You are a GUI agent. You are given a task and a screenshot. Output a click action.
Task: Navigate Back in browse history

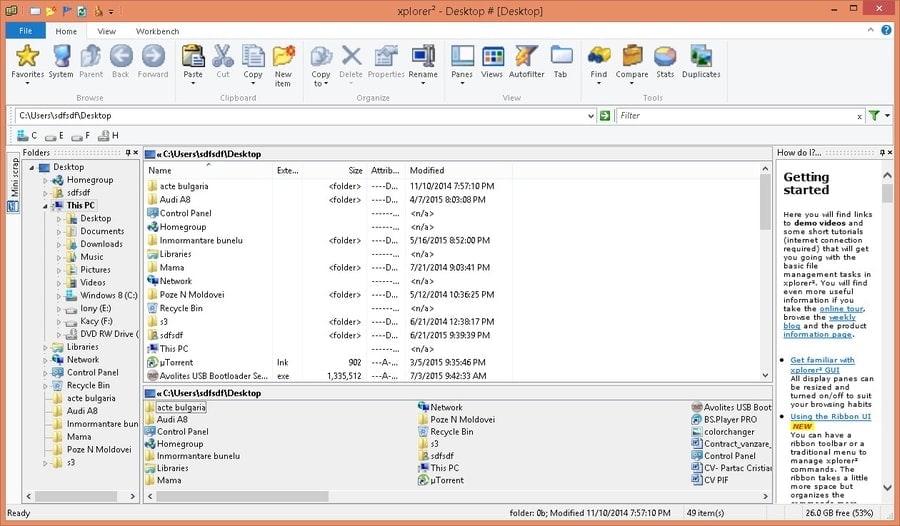click(121, 61)
